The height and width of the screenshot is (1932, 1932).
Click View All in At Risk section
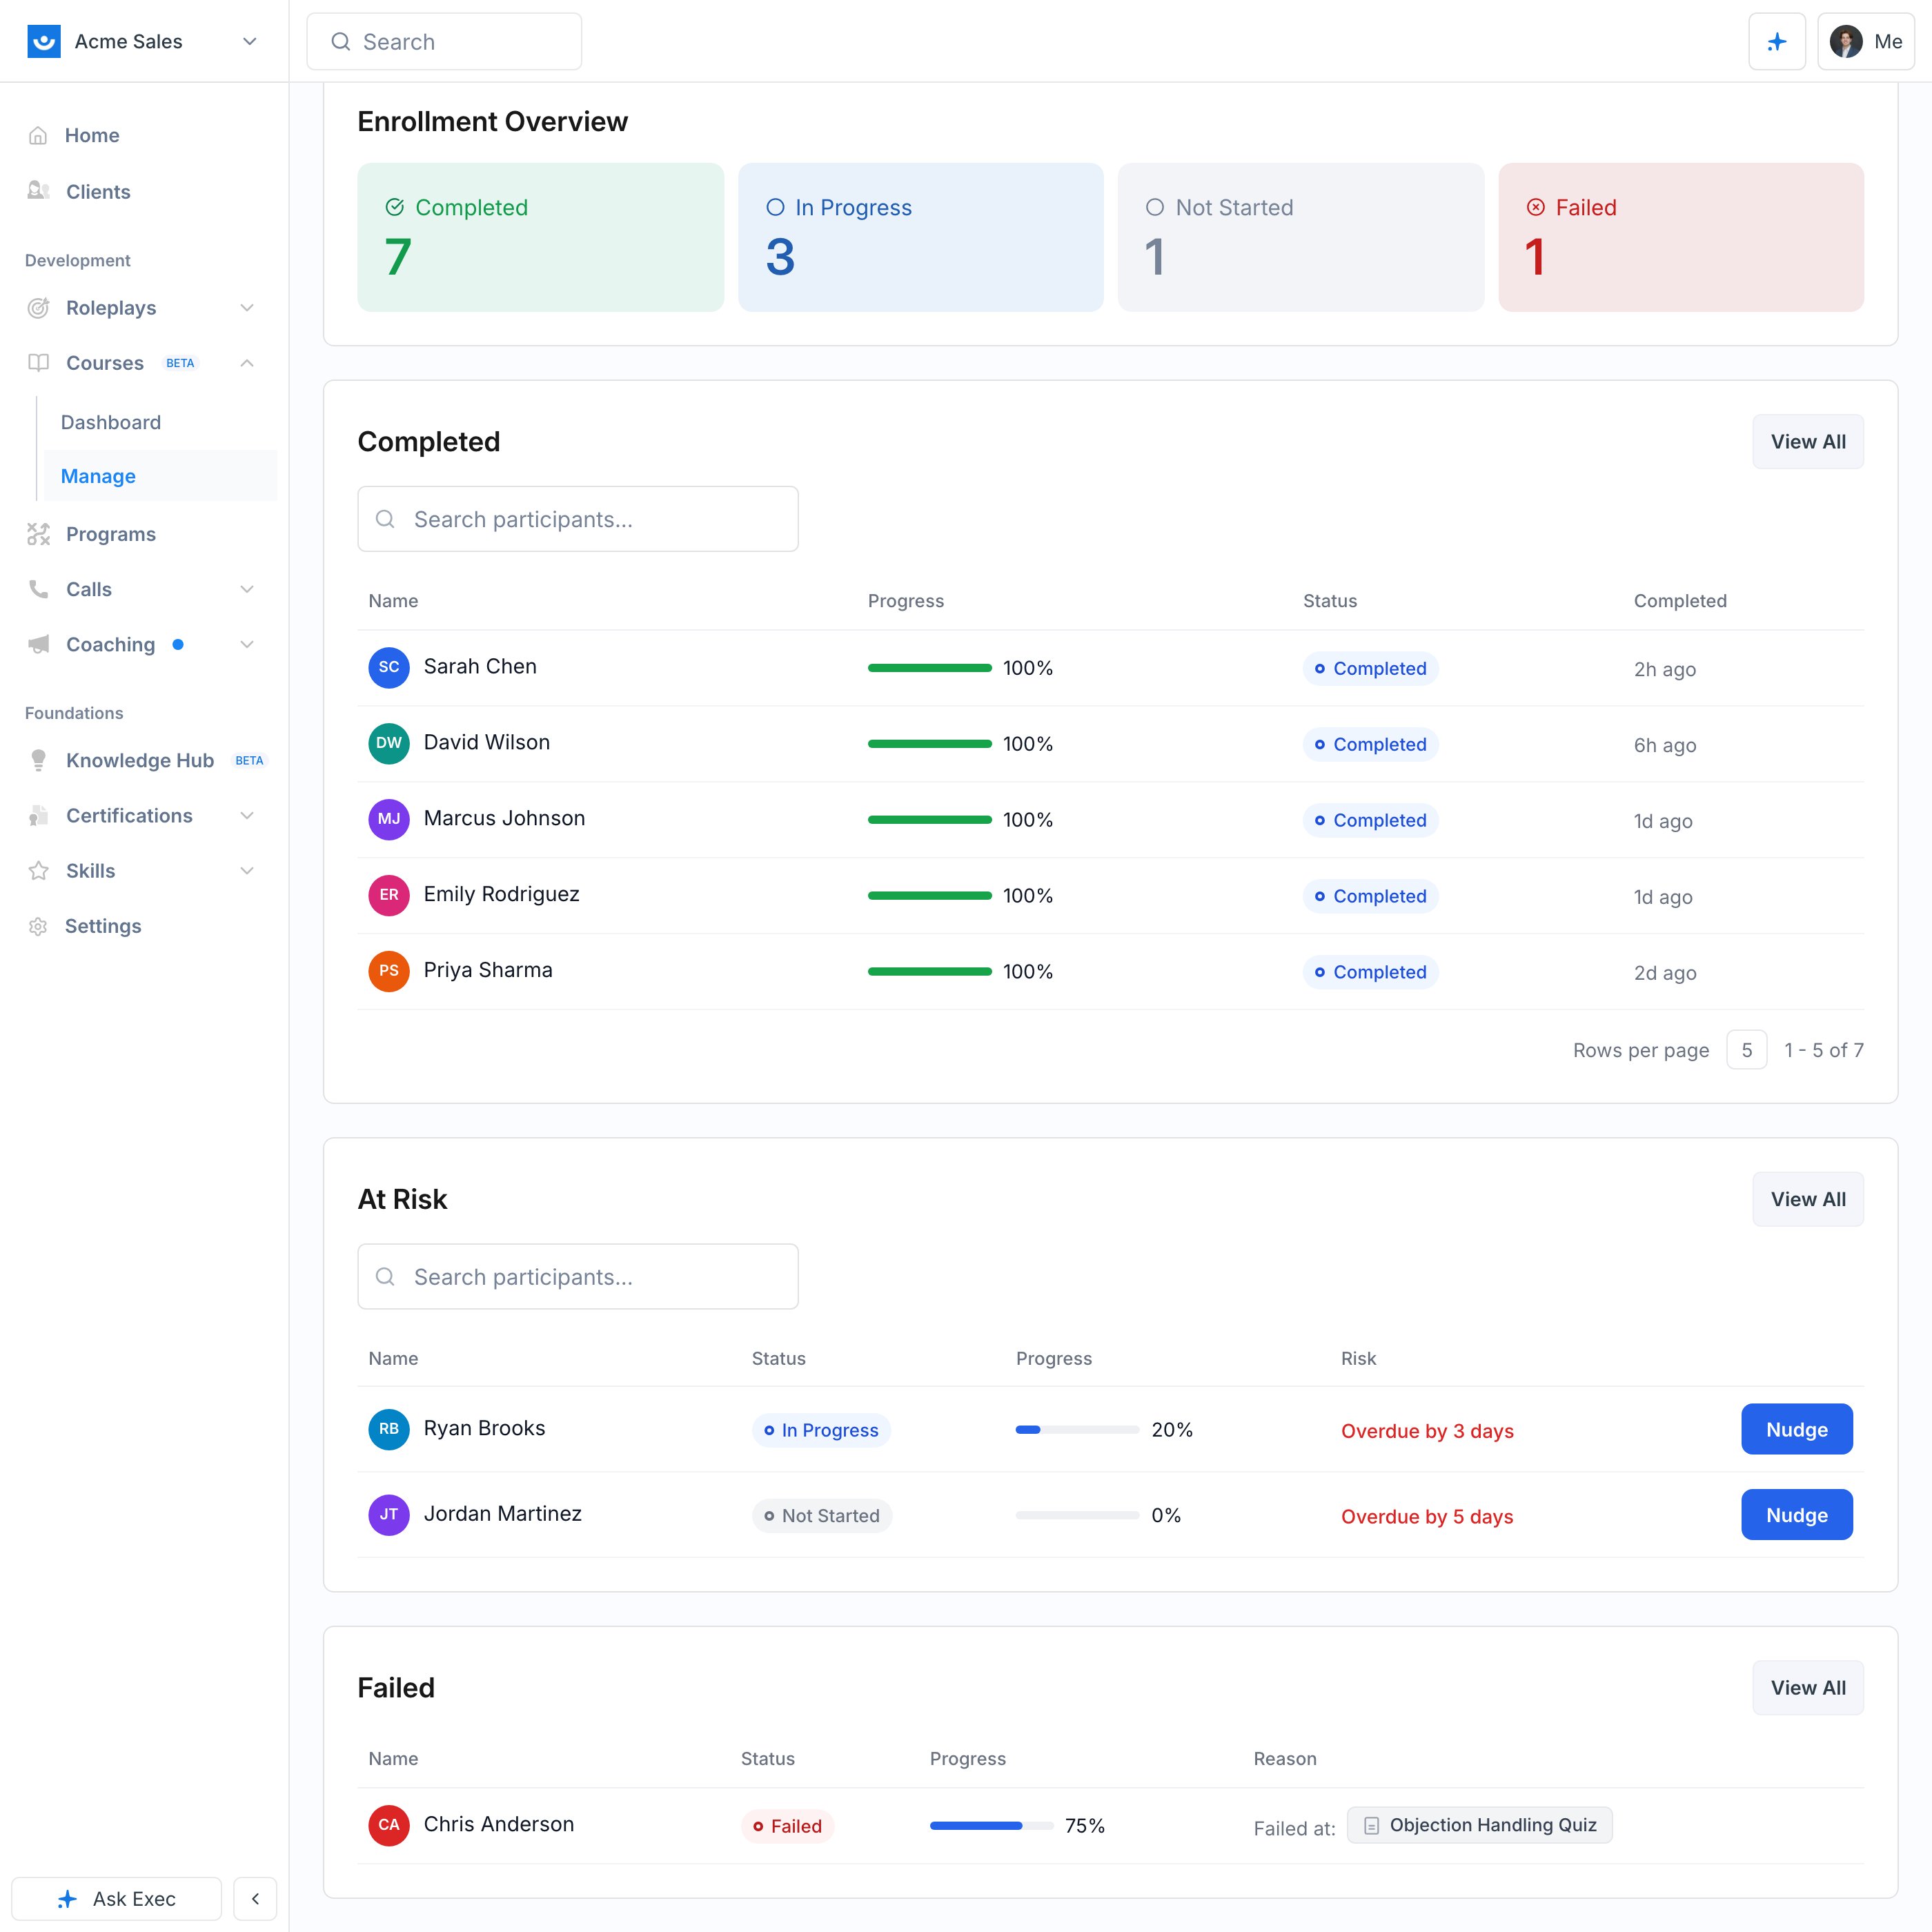pos(1808,1199)
